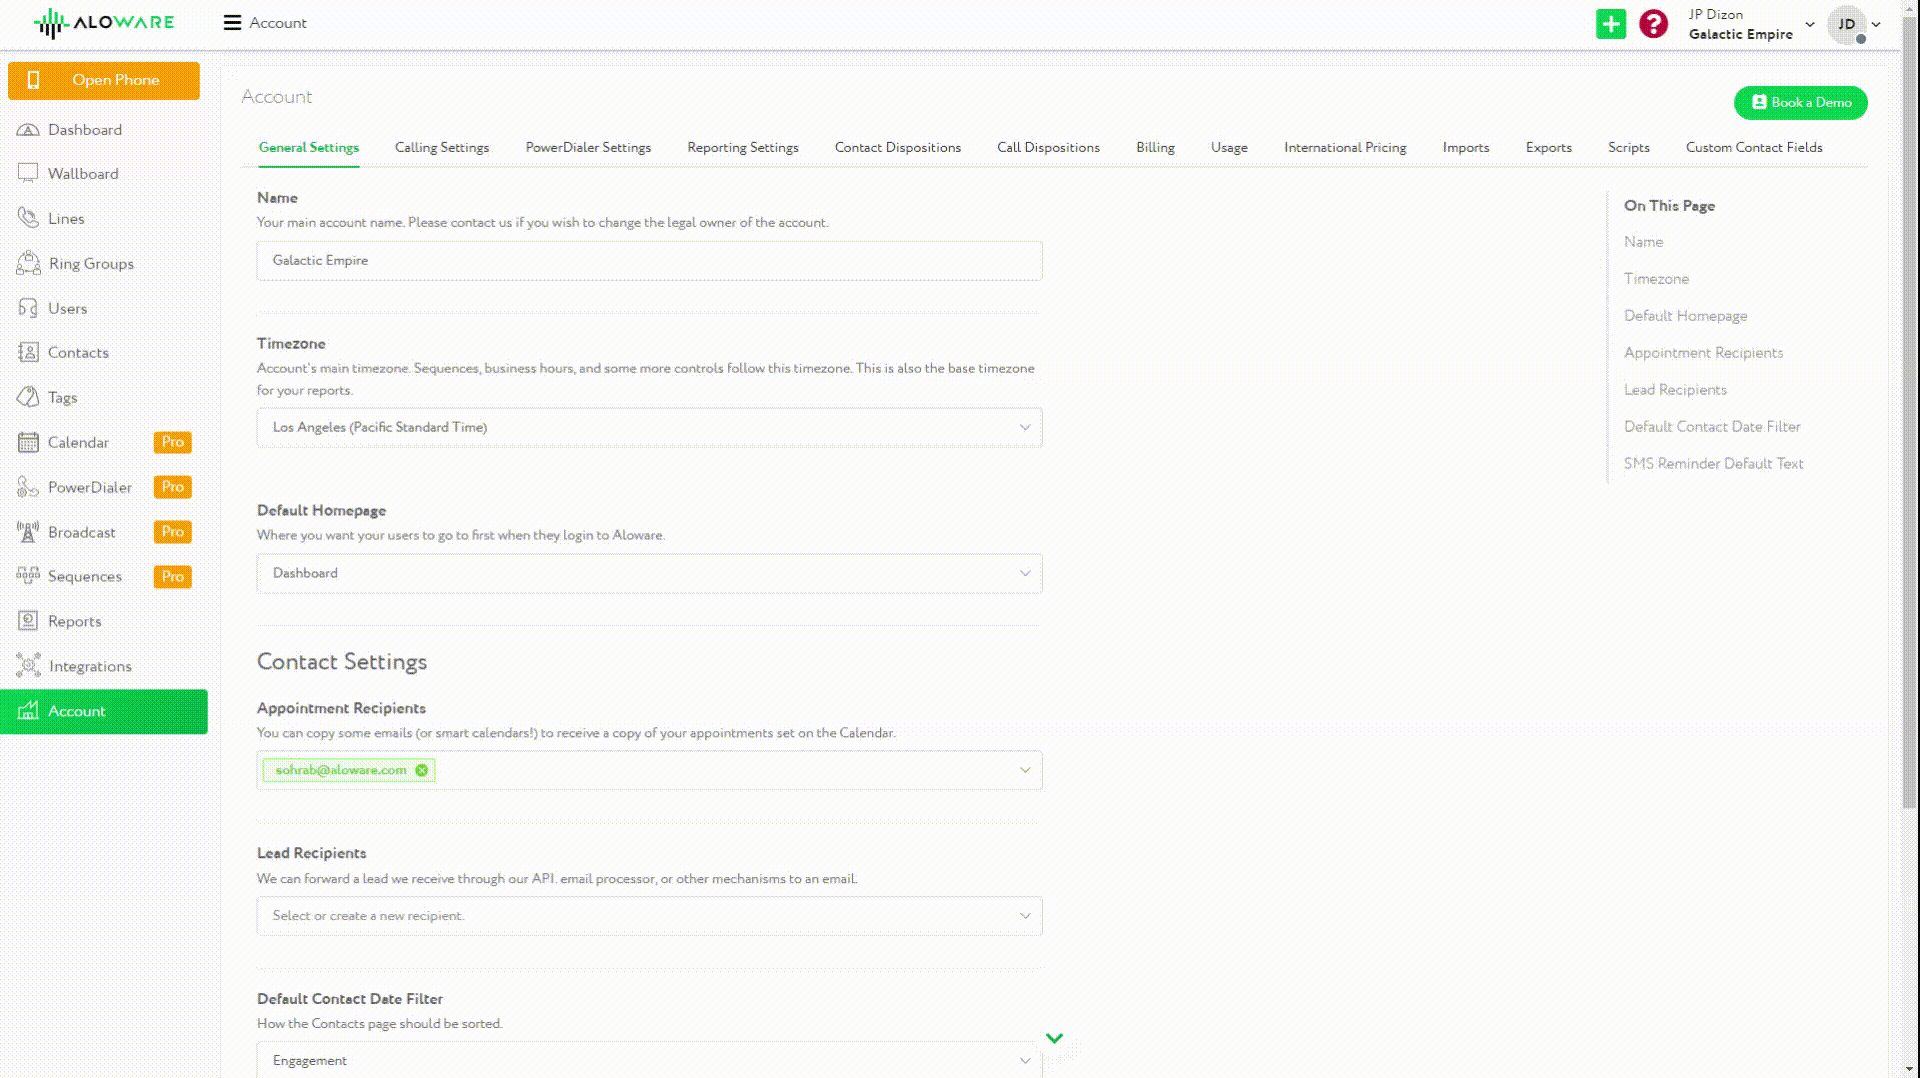Click the Aloware logo
The width and height of the screenshot is (1920, 1078).
tap(104, 22)
